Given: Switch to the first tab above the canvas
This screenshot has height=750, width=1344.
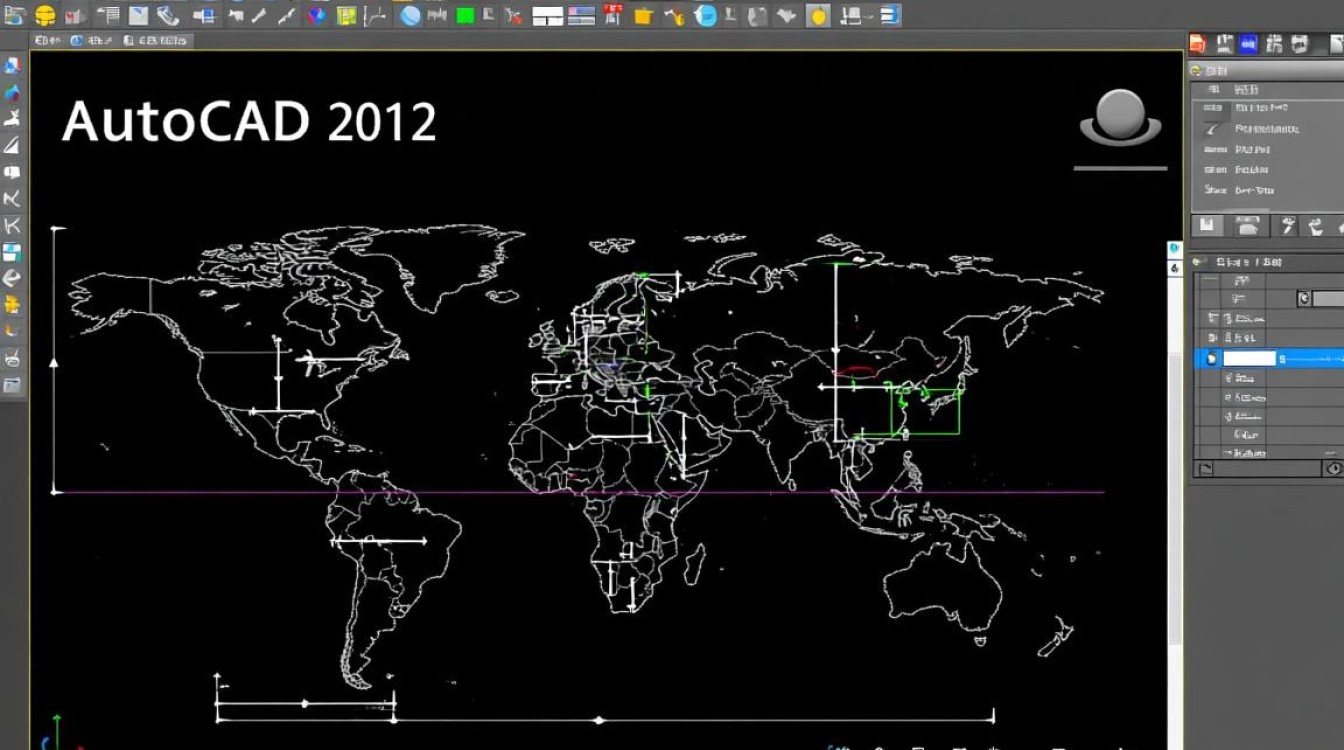Looking at the screenshot, I should (x=51, y=40).
